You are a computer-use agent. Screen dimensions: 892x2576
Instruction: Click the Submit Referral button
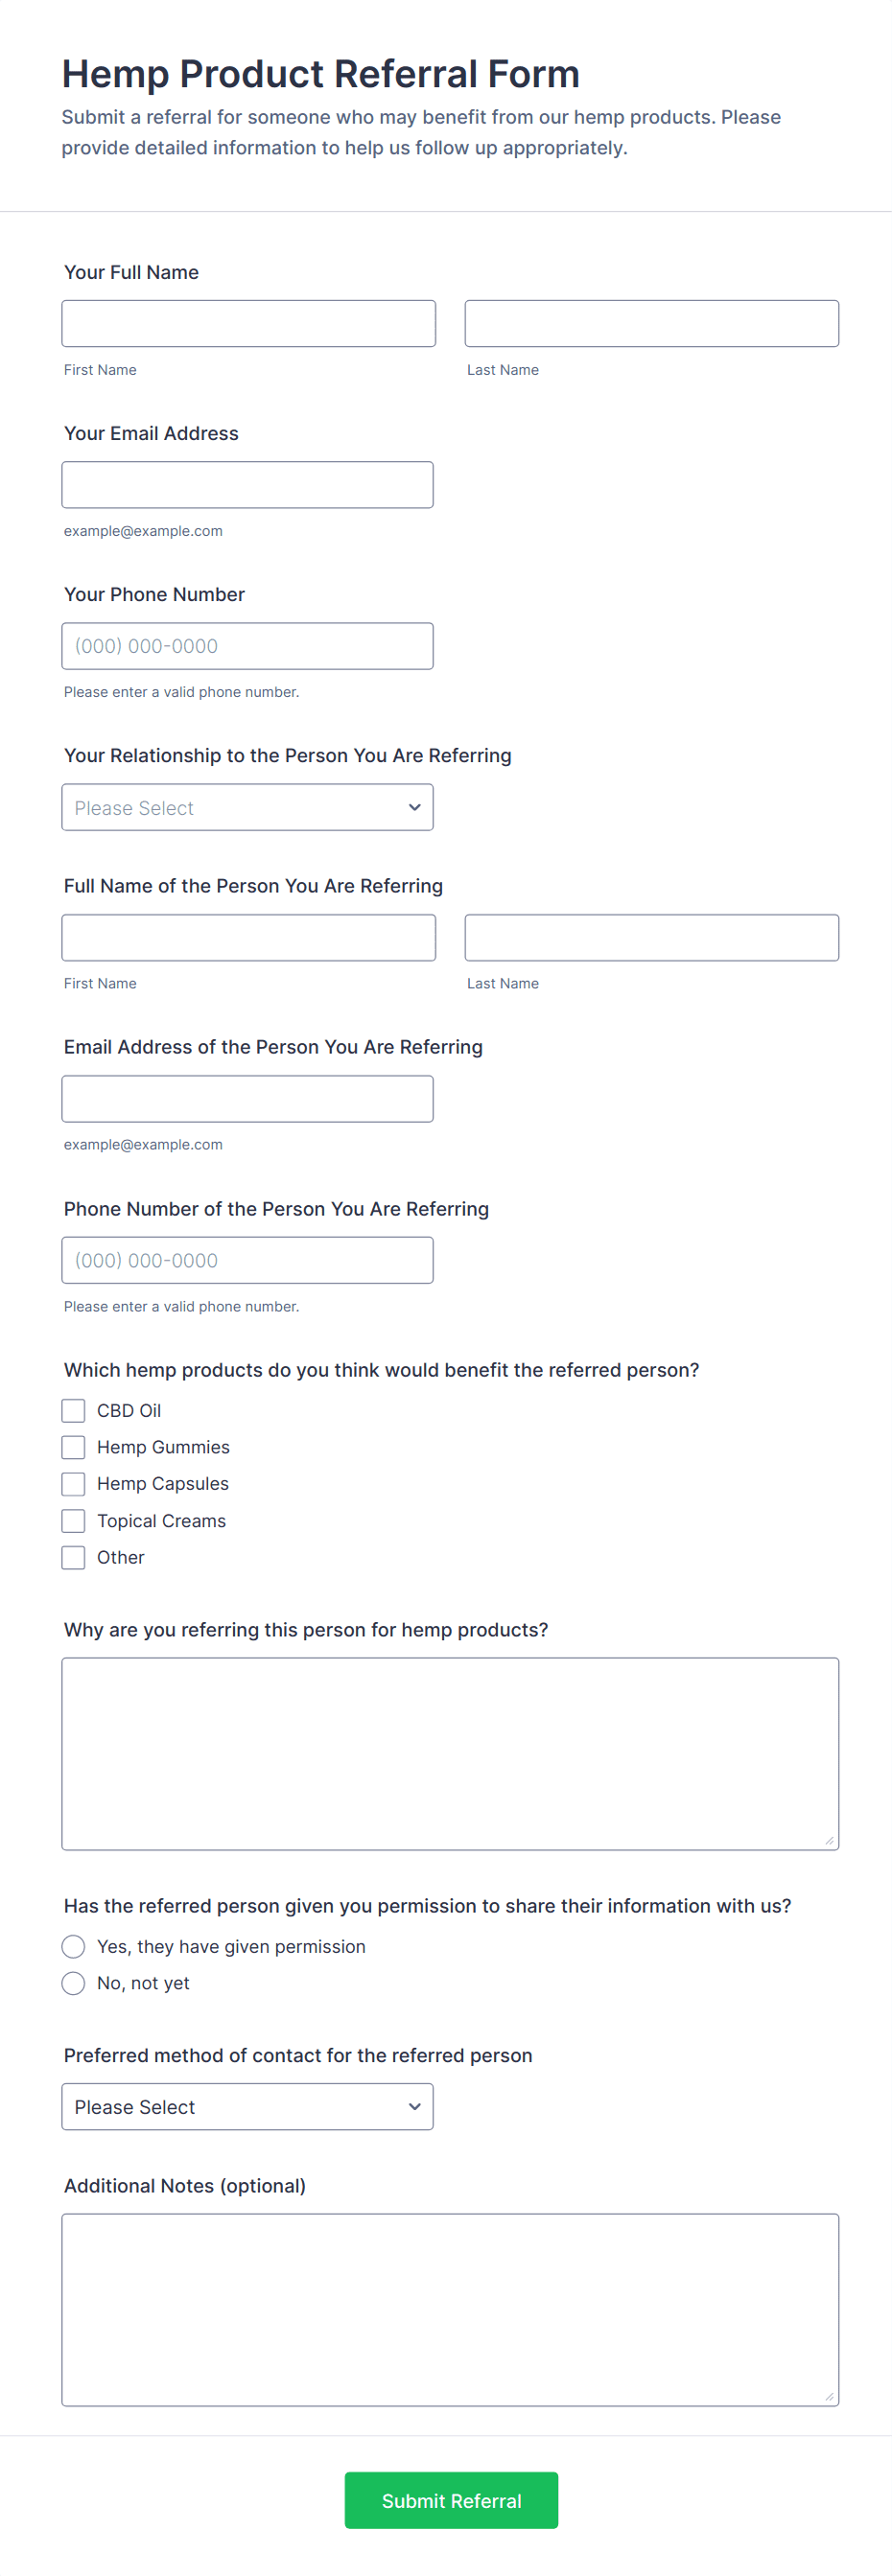coord(451,2500)
